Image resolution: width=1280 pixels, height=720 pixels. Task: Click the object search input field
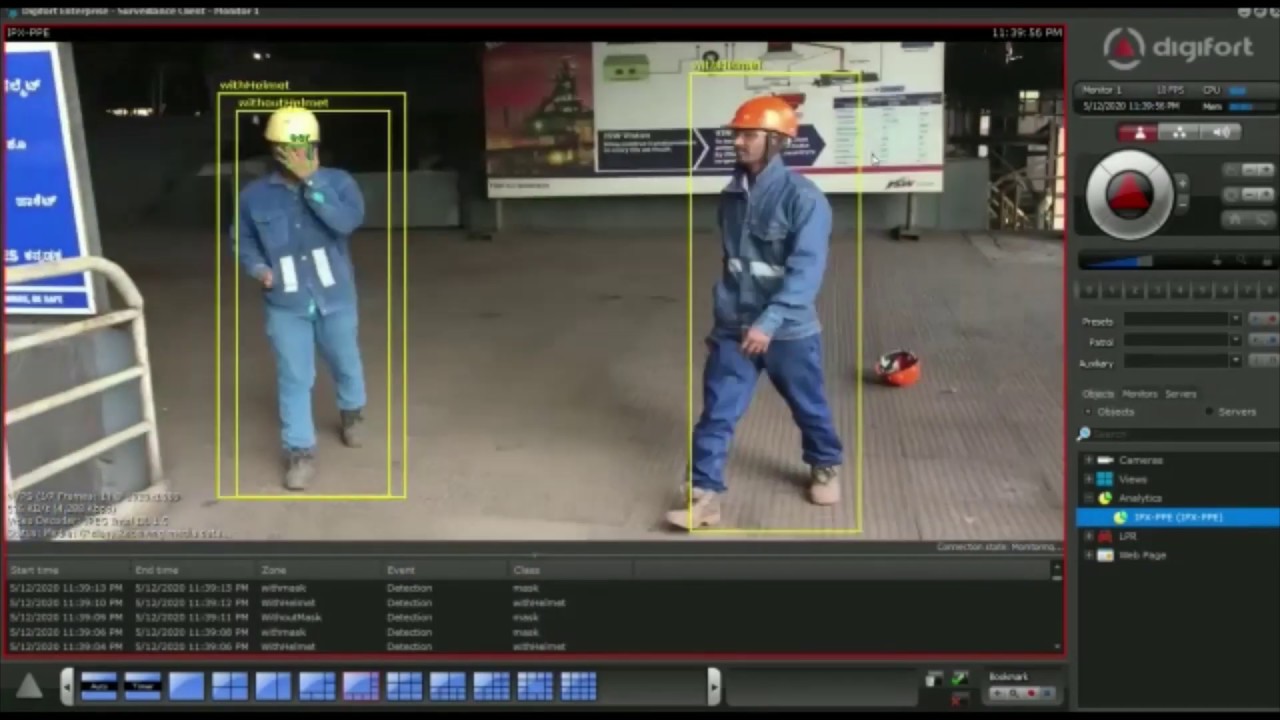(1185, 434)
